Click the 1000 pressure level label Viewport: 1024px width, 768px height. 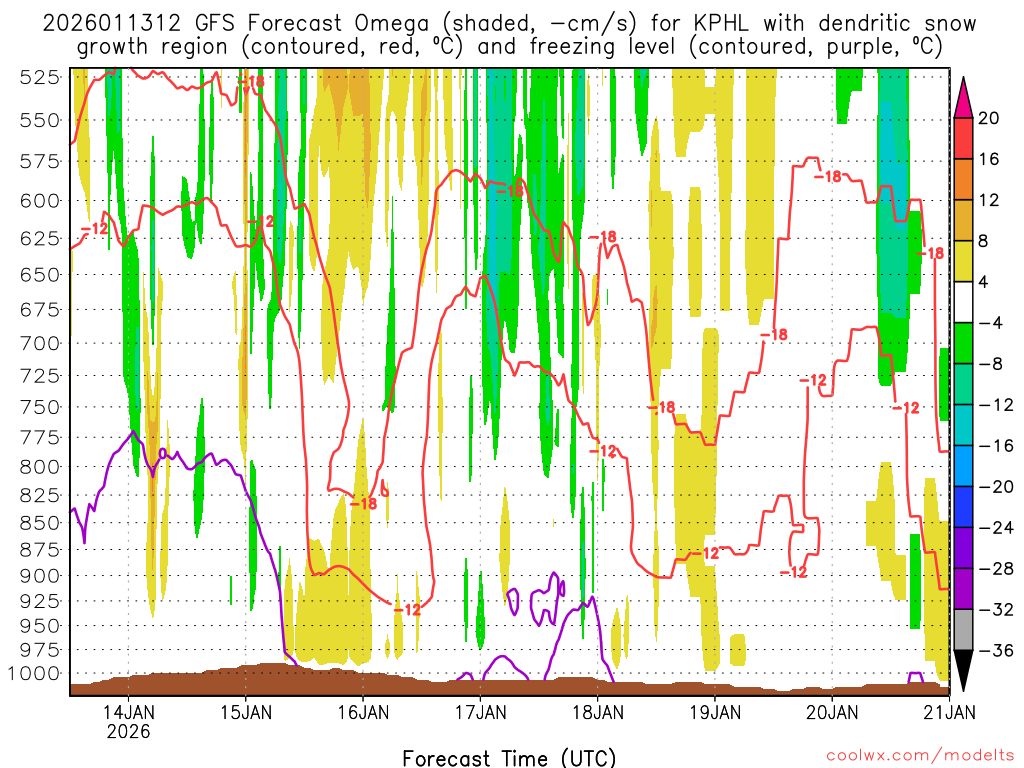(35, 673)
